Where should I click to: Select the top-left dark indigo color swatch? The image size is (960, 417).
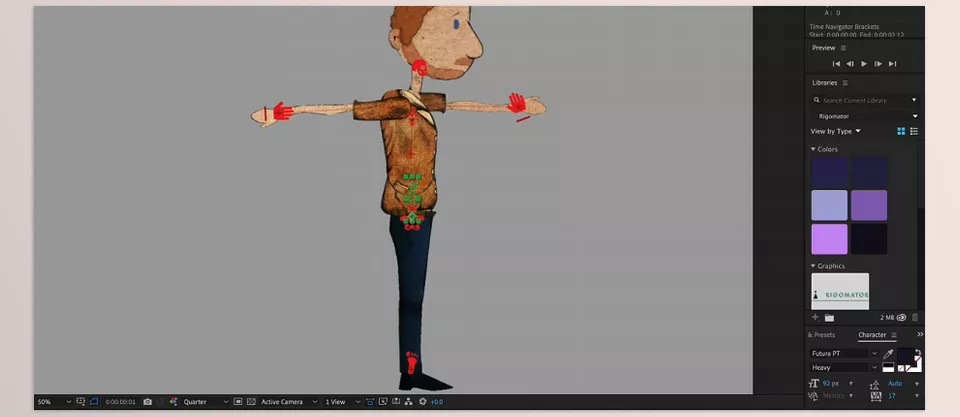click(830, 172)
